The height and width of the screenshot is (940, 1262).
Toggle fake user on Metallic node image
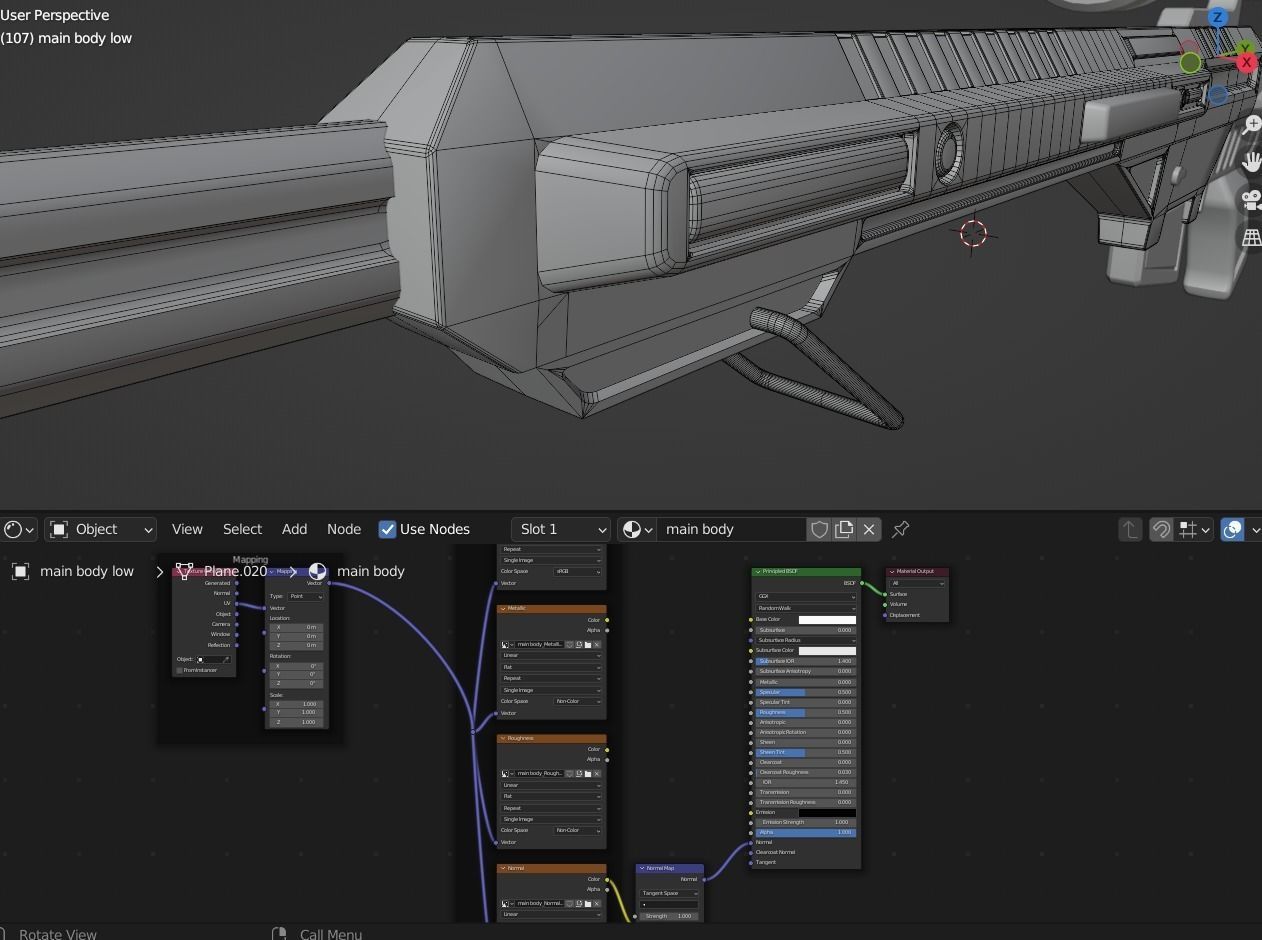(x=570, y=645)
